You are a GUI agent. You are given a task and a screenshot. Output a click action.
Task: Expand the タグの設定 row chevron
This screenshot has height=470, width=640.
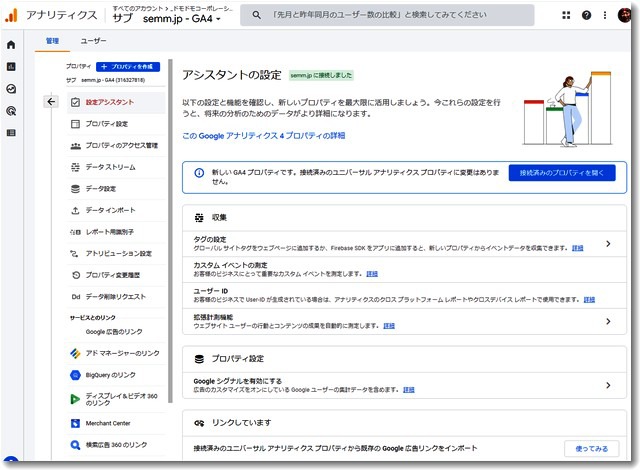point(608,244)
